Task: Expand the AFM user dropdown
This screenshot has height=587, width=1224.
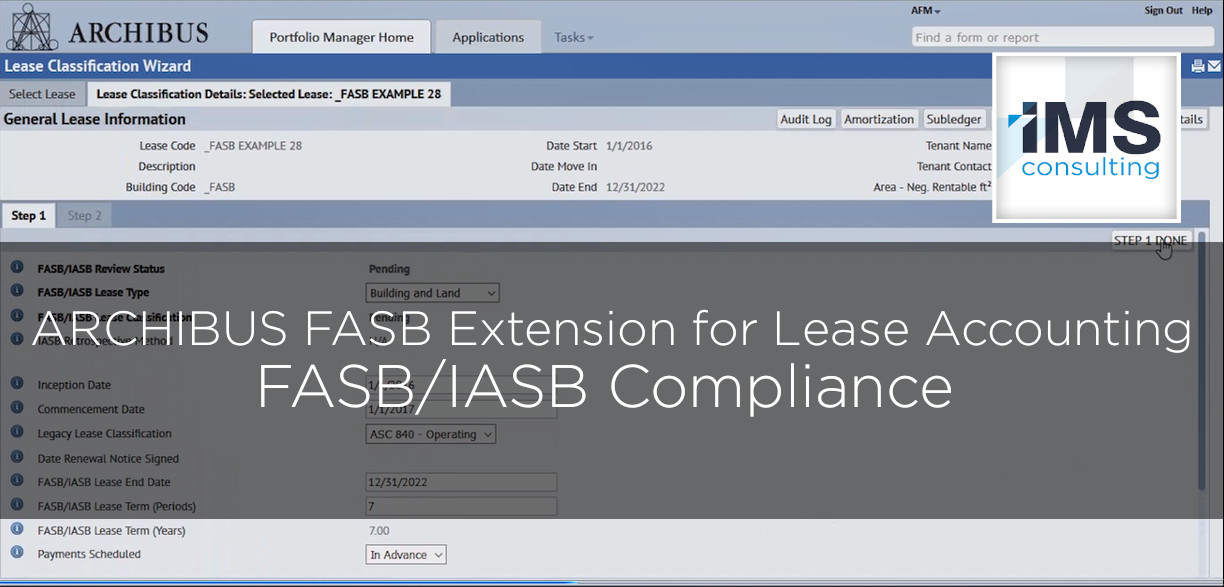Action: click(x=926, y=10)
